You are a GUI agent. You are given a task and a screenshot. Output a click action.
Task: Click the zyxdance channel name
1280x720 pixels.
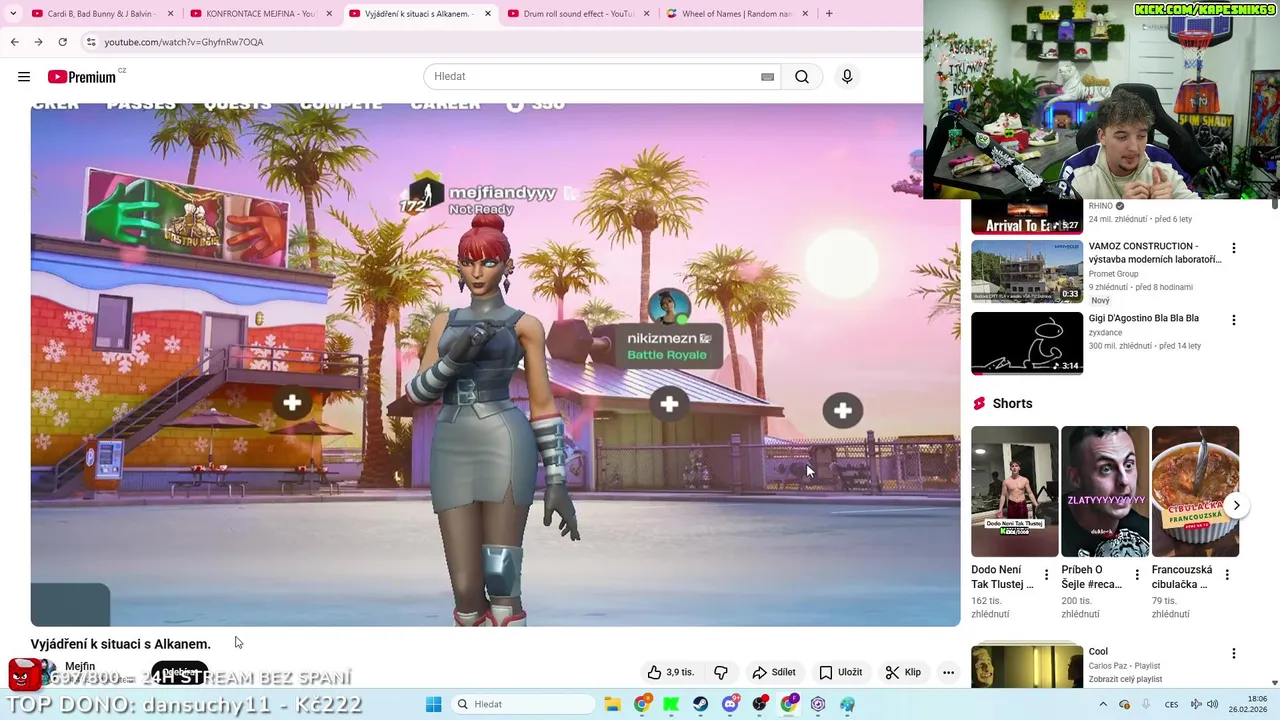coord(1105,332)
